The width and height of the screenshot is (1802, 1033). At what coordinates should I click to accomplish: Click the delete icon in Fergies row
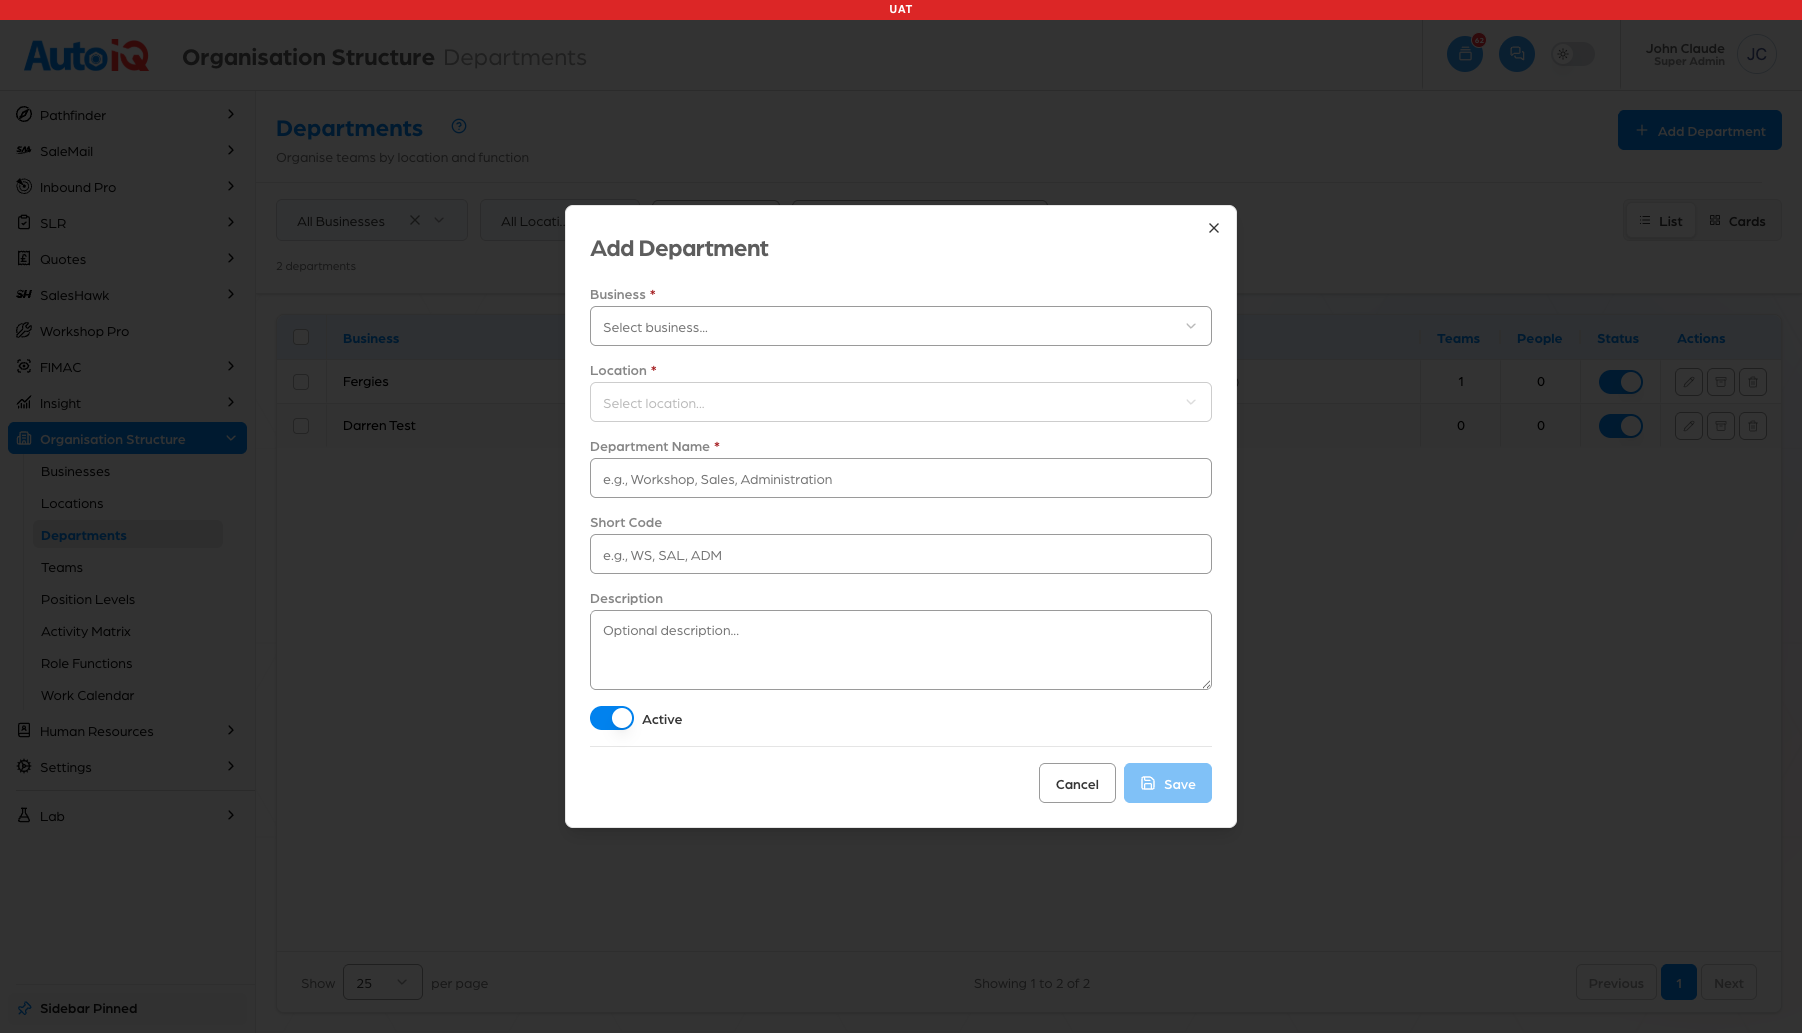pyautogui.click(x=1753, y=382)
